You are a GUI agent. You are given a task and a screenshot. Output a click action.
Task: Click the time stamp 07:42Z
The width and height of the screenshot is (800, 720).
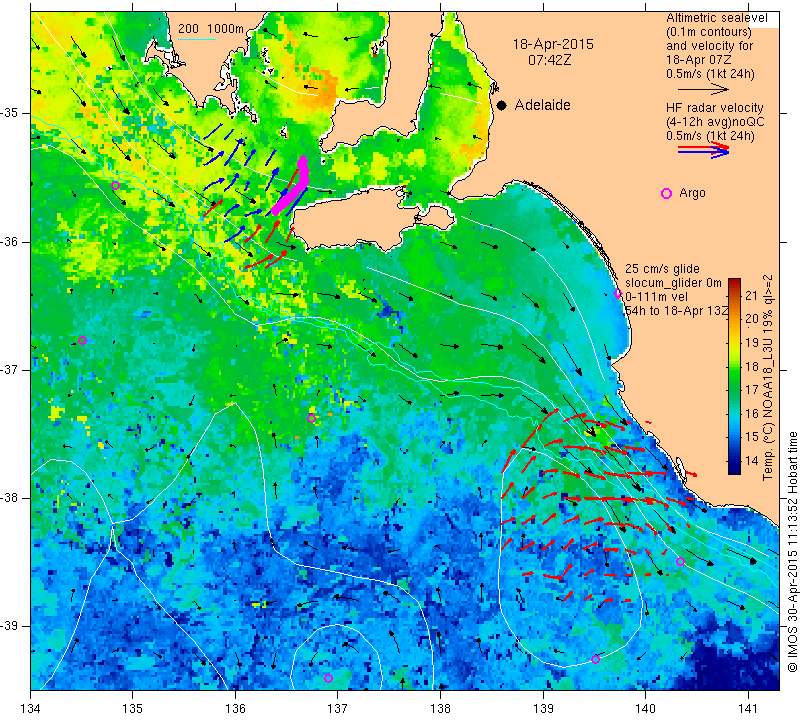pyautogui.click(x=549, y=60)
